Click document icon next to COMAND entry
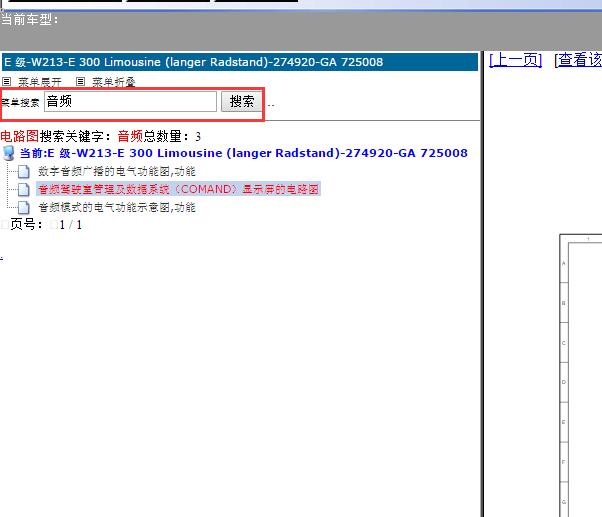Image resolution: width=602 pixels, height=517 pixels. [24, 189]
